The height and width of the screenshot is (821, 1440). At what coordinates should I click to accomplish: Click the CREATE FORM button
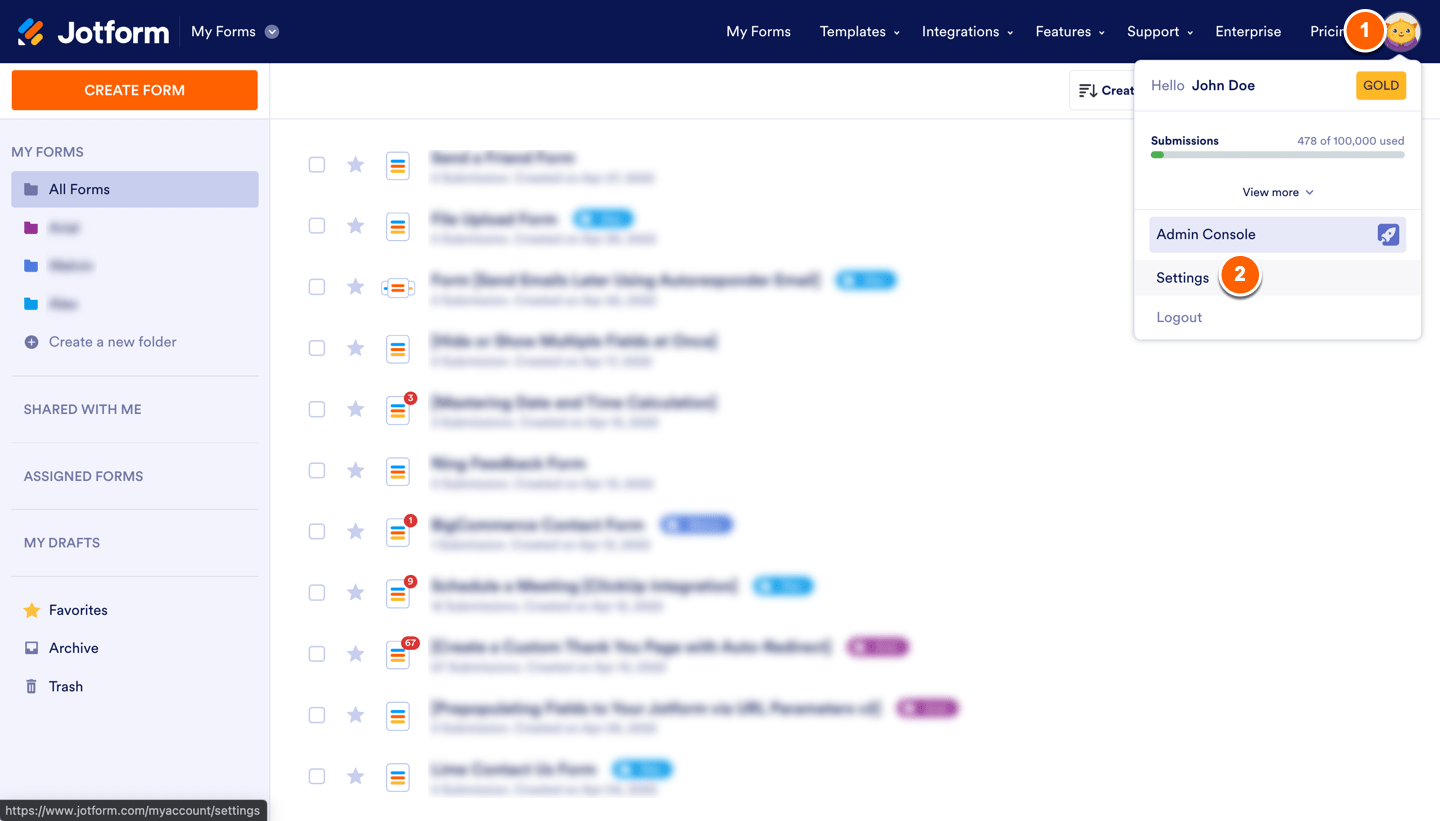tap(135, 90)
